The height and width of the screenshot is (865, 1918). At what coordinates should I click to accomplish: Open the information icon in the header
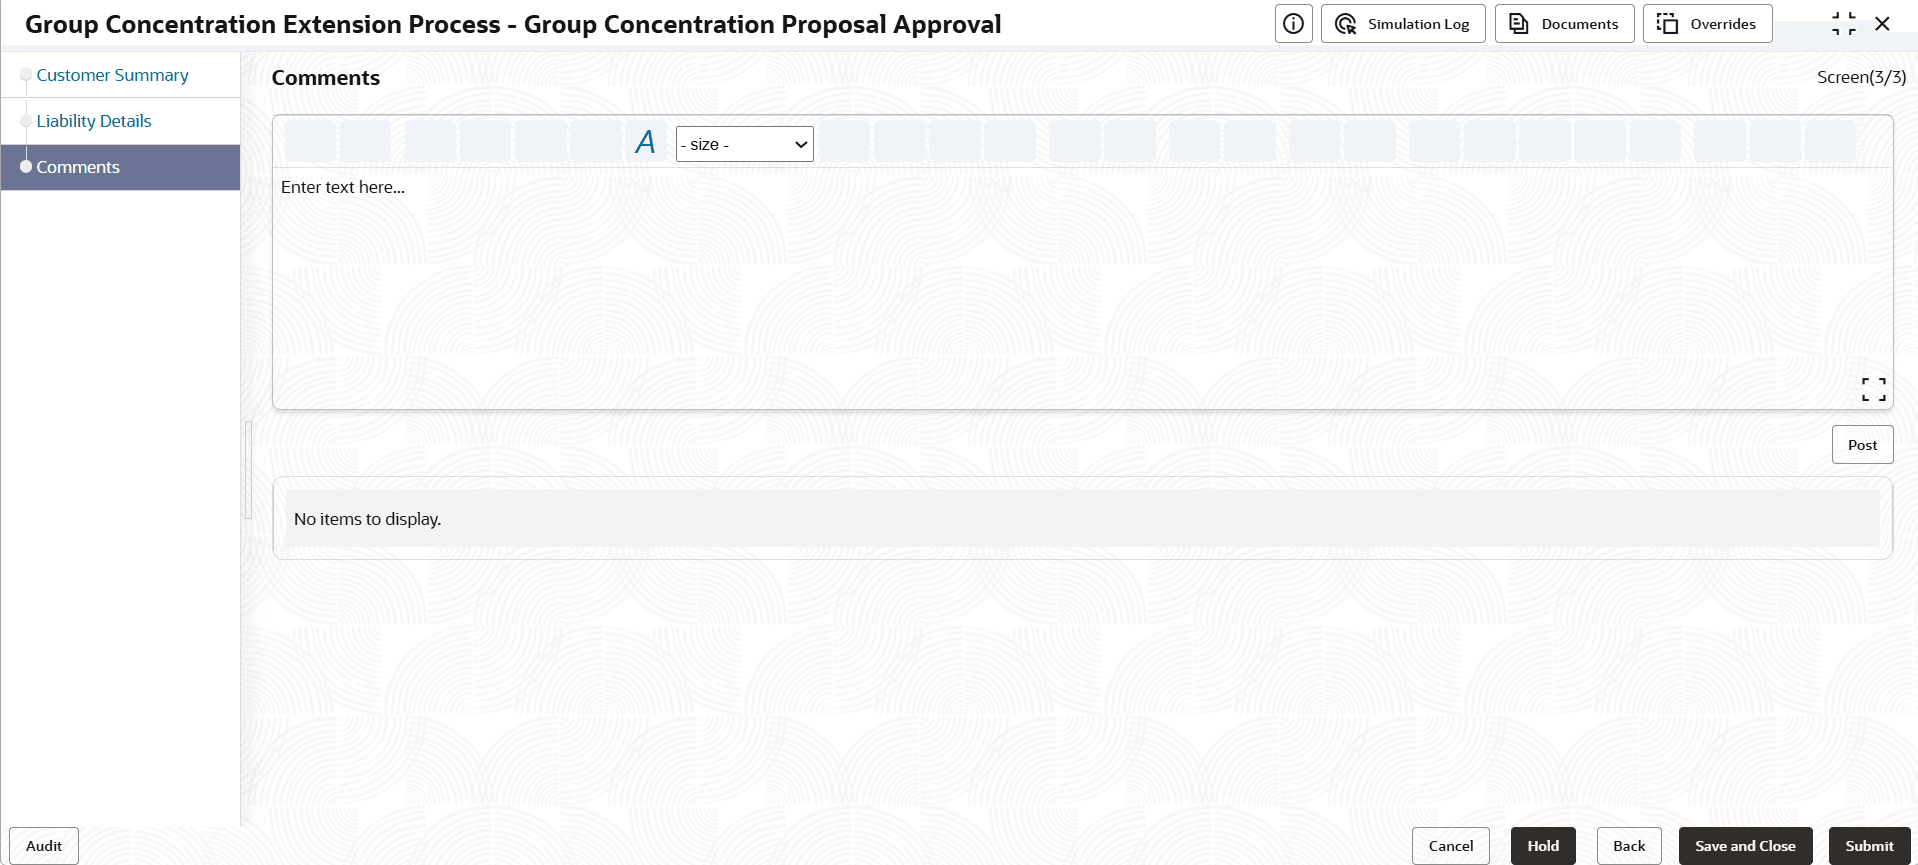[1293, 24]
